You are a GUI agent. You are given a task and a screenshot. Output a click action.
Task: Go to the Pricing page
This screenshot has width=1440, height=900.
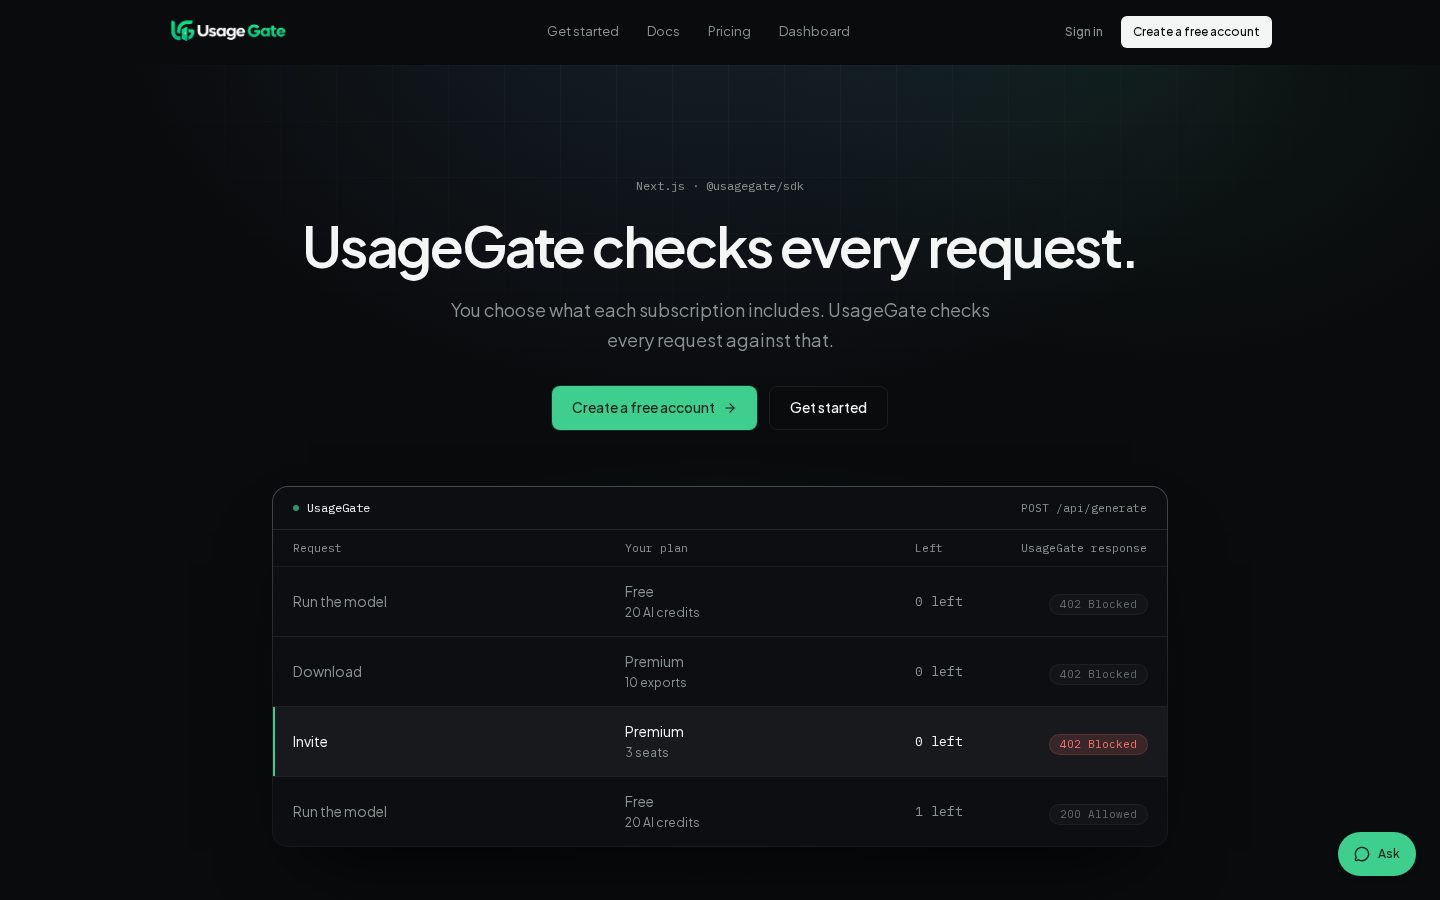click(729, 31)
